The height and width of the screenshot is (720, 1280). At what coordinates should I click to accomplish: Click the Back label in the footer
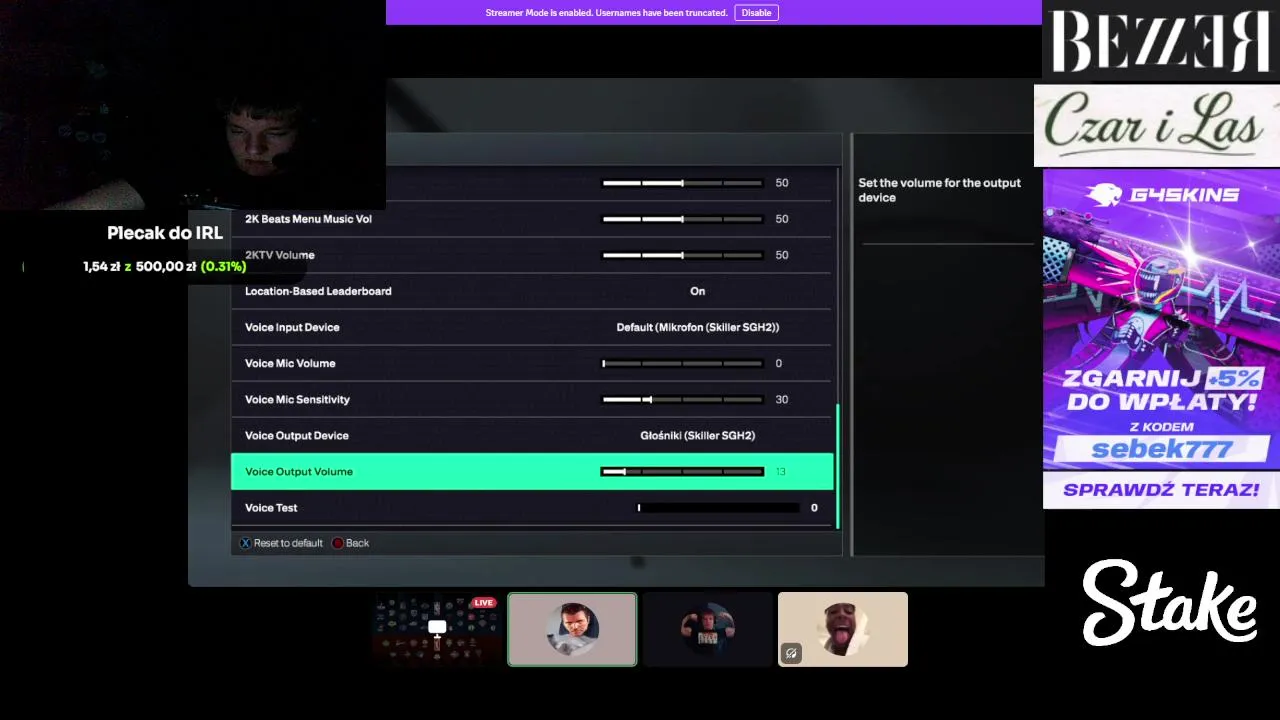point(357,543)
